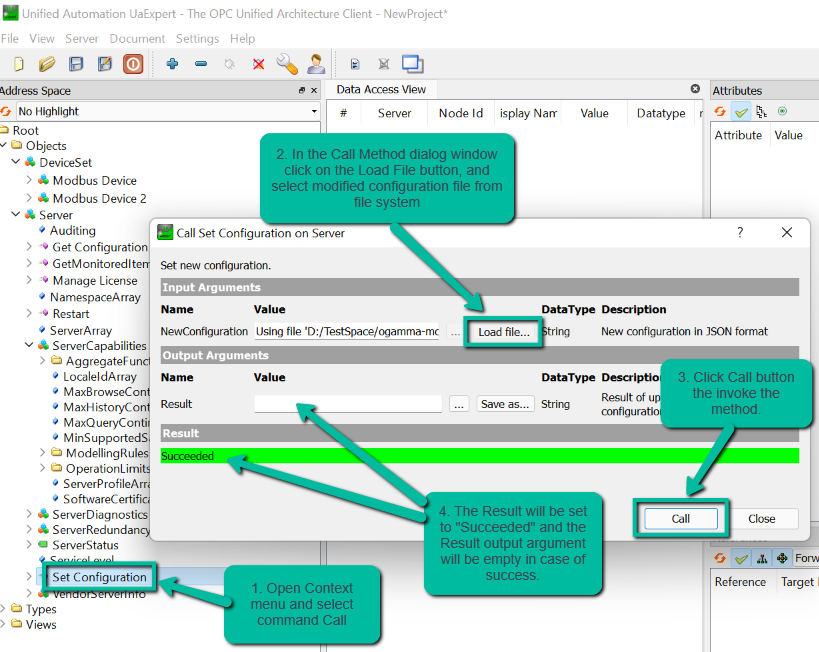Close the Data Access View document
This screenshot has width=819, height=652.
pyautogui.click(x=695, y=89)
